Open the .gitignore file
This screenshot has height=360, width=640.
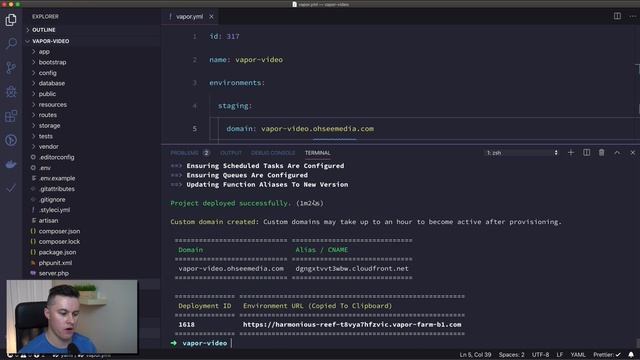[x=52, y=200]
